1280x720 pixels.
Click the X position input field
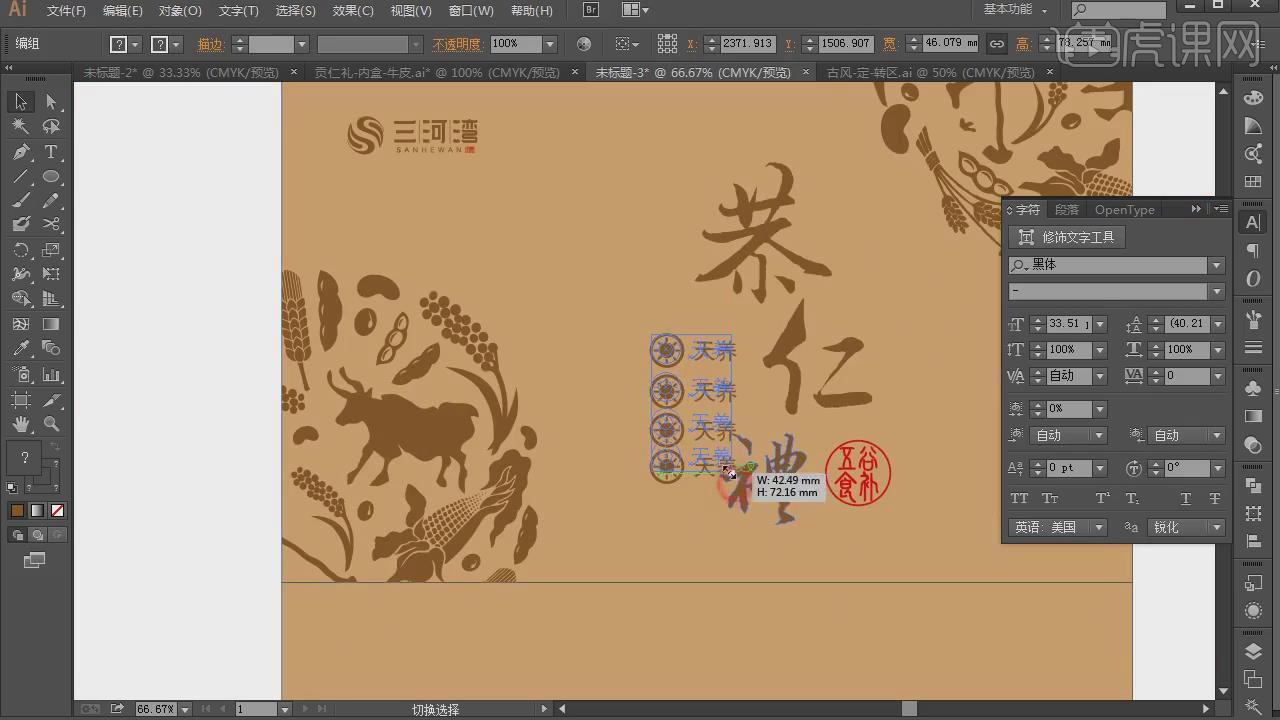(746, 44)
